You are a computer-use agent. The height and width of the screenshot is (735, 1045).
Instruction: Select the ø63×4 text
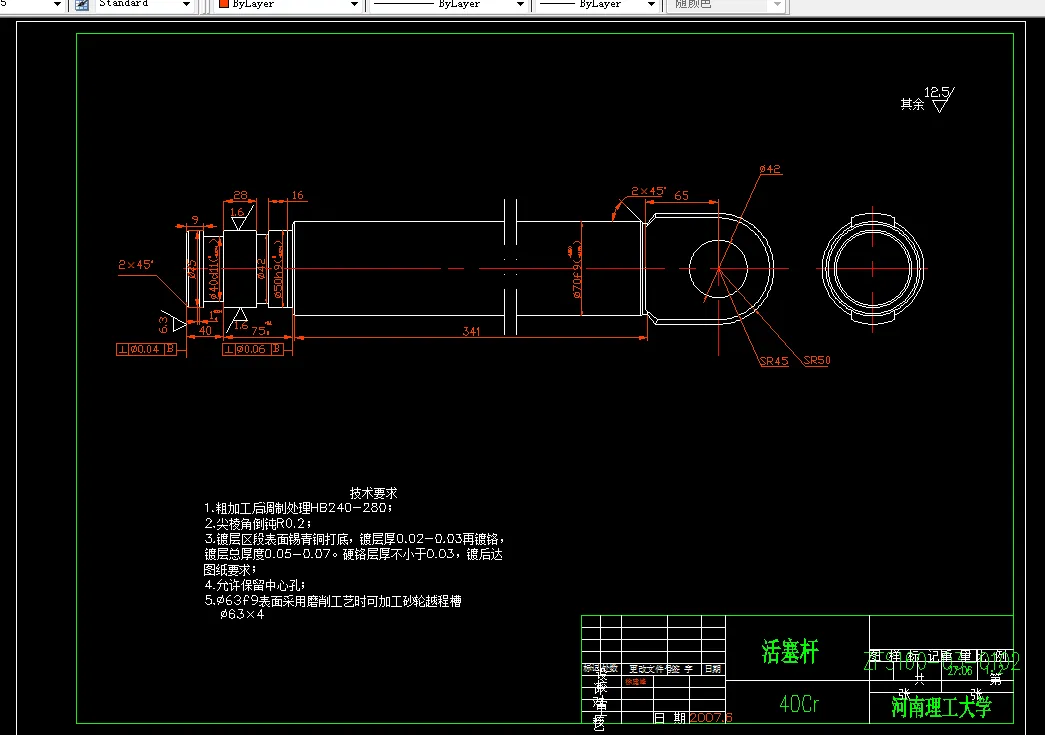pyautogui.click(x=242, y=614)
